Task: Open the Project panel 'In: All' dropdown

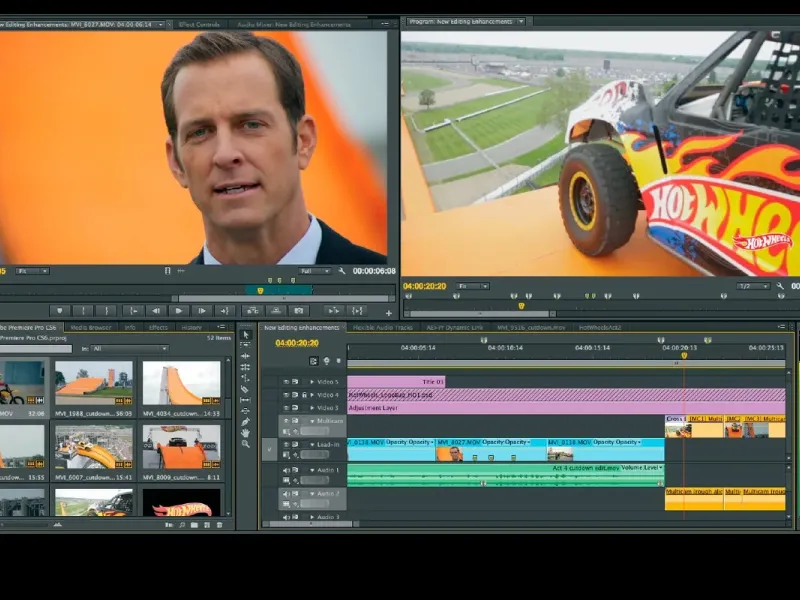Action: click(128, 349)
